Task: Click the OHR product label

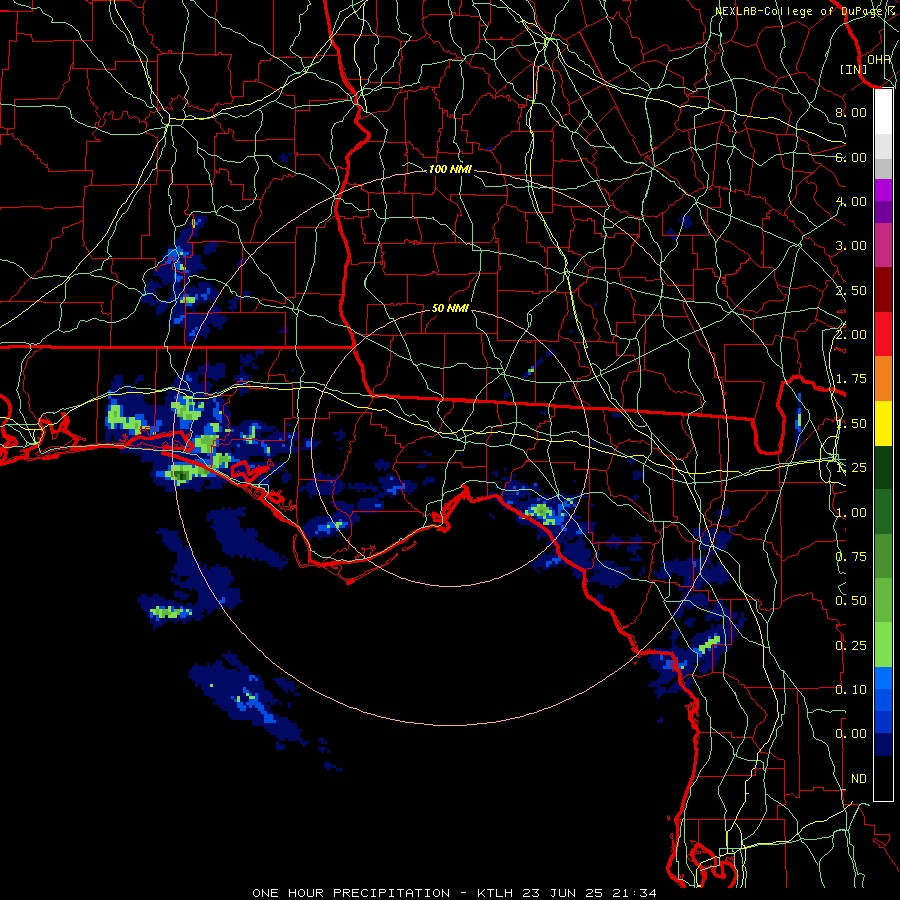Action: (x=879, y=59)
